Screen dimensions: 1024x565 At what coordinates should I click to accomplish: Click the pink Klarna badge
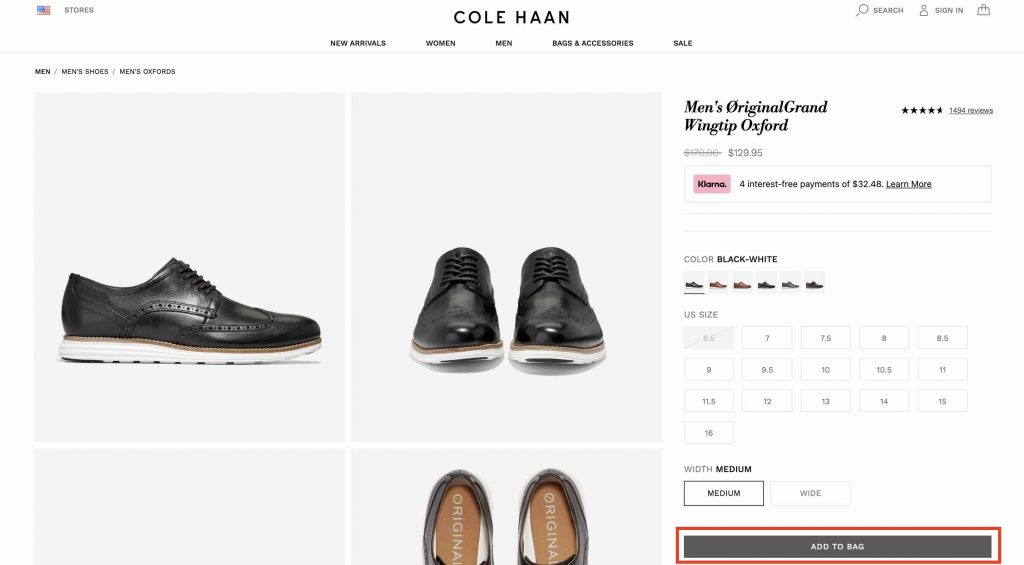click(x=712, y=184)
